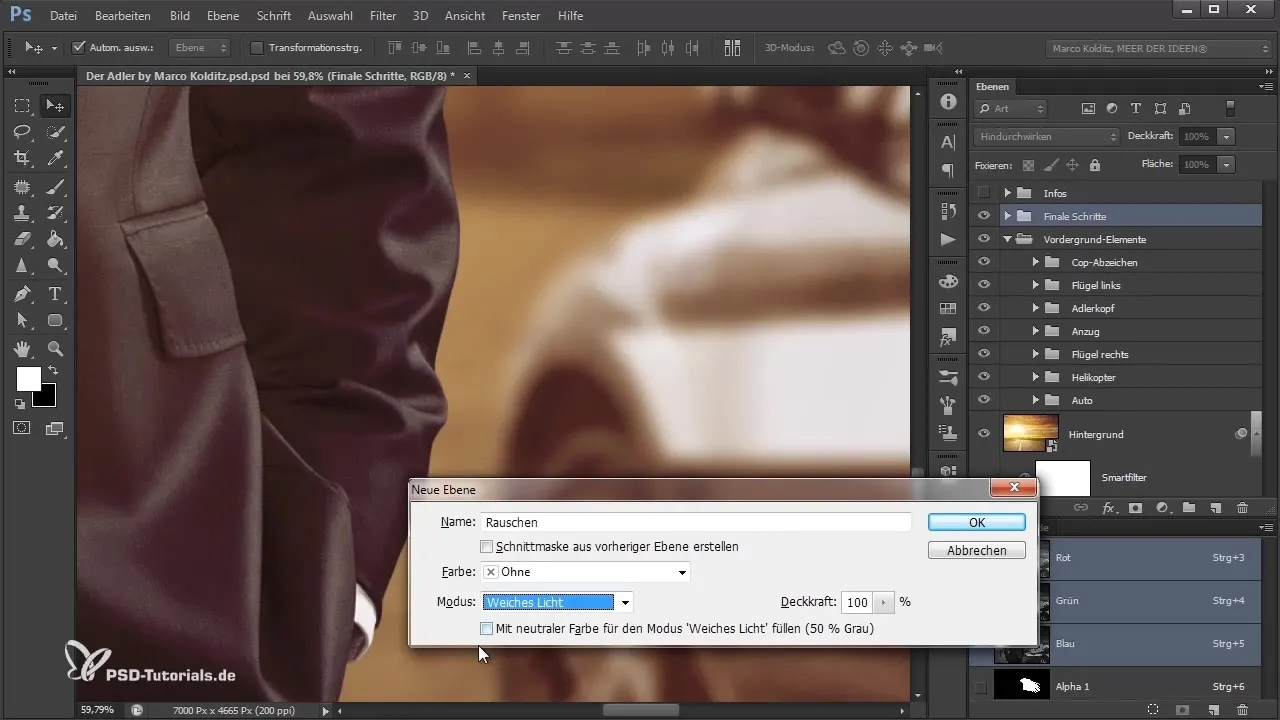Select the Lasso tool
The width and height of the screenshot is (1280, 720).
22,132
